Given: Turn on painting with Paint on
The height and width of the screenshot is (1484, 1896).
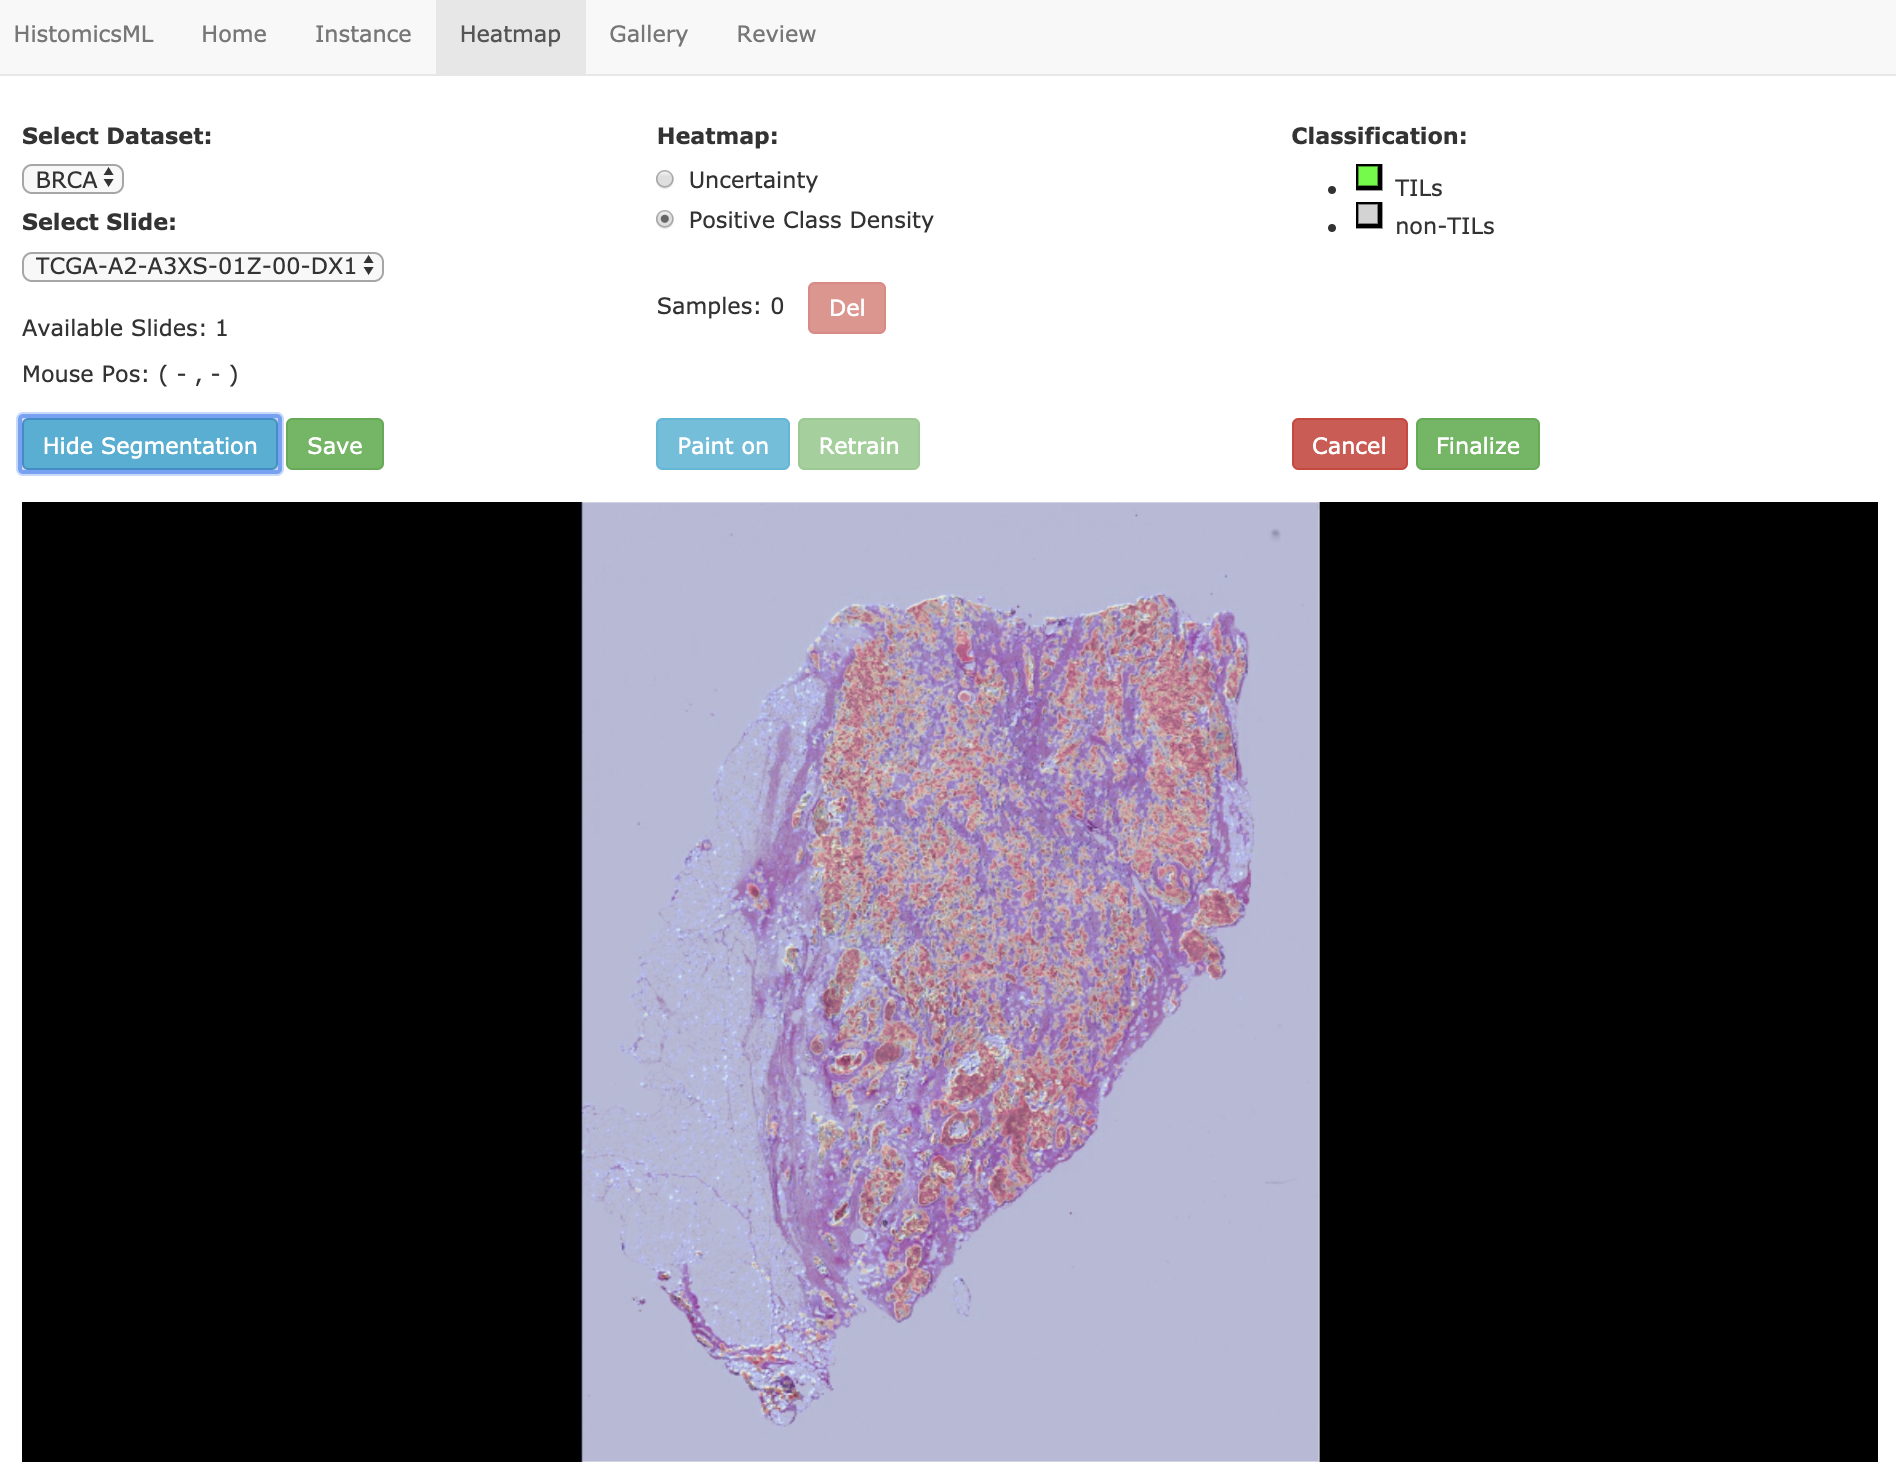Looking at the screenshot, I should 723,445.
